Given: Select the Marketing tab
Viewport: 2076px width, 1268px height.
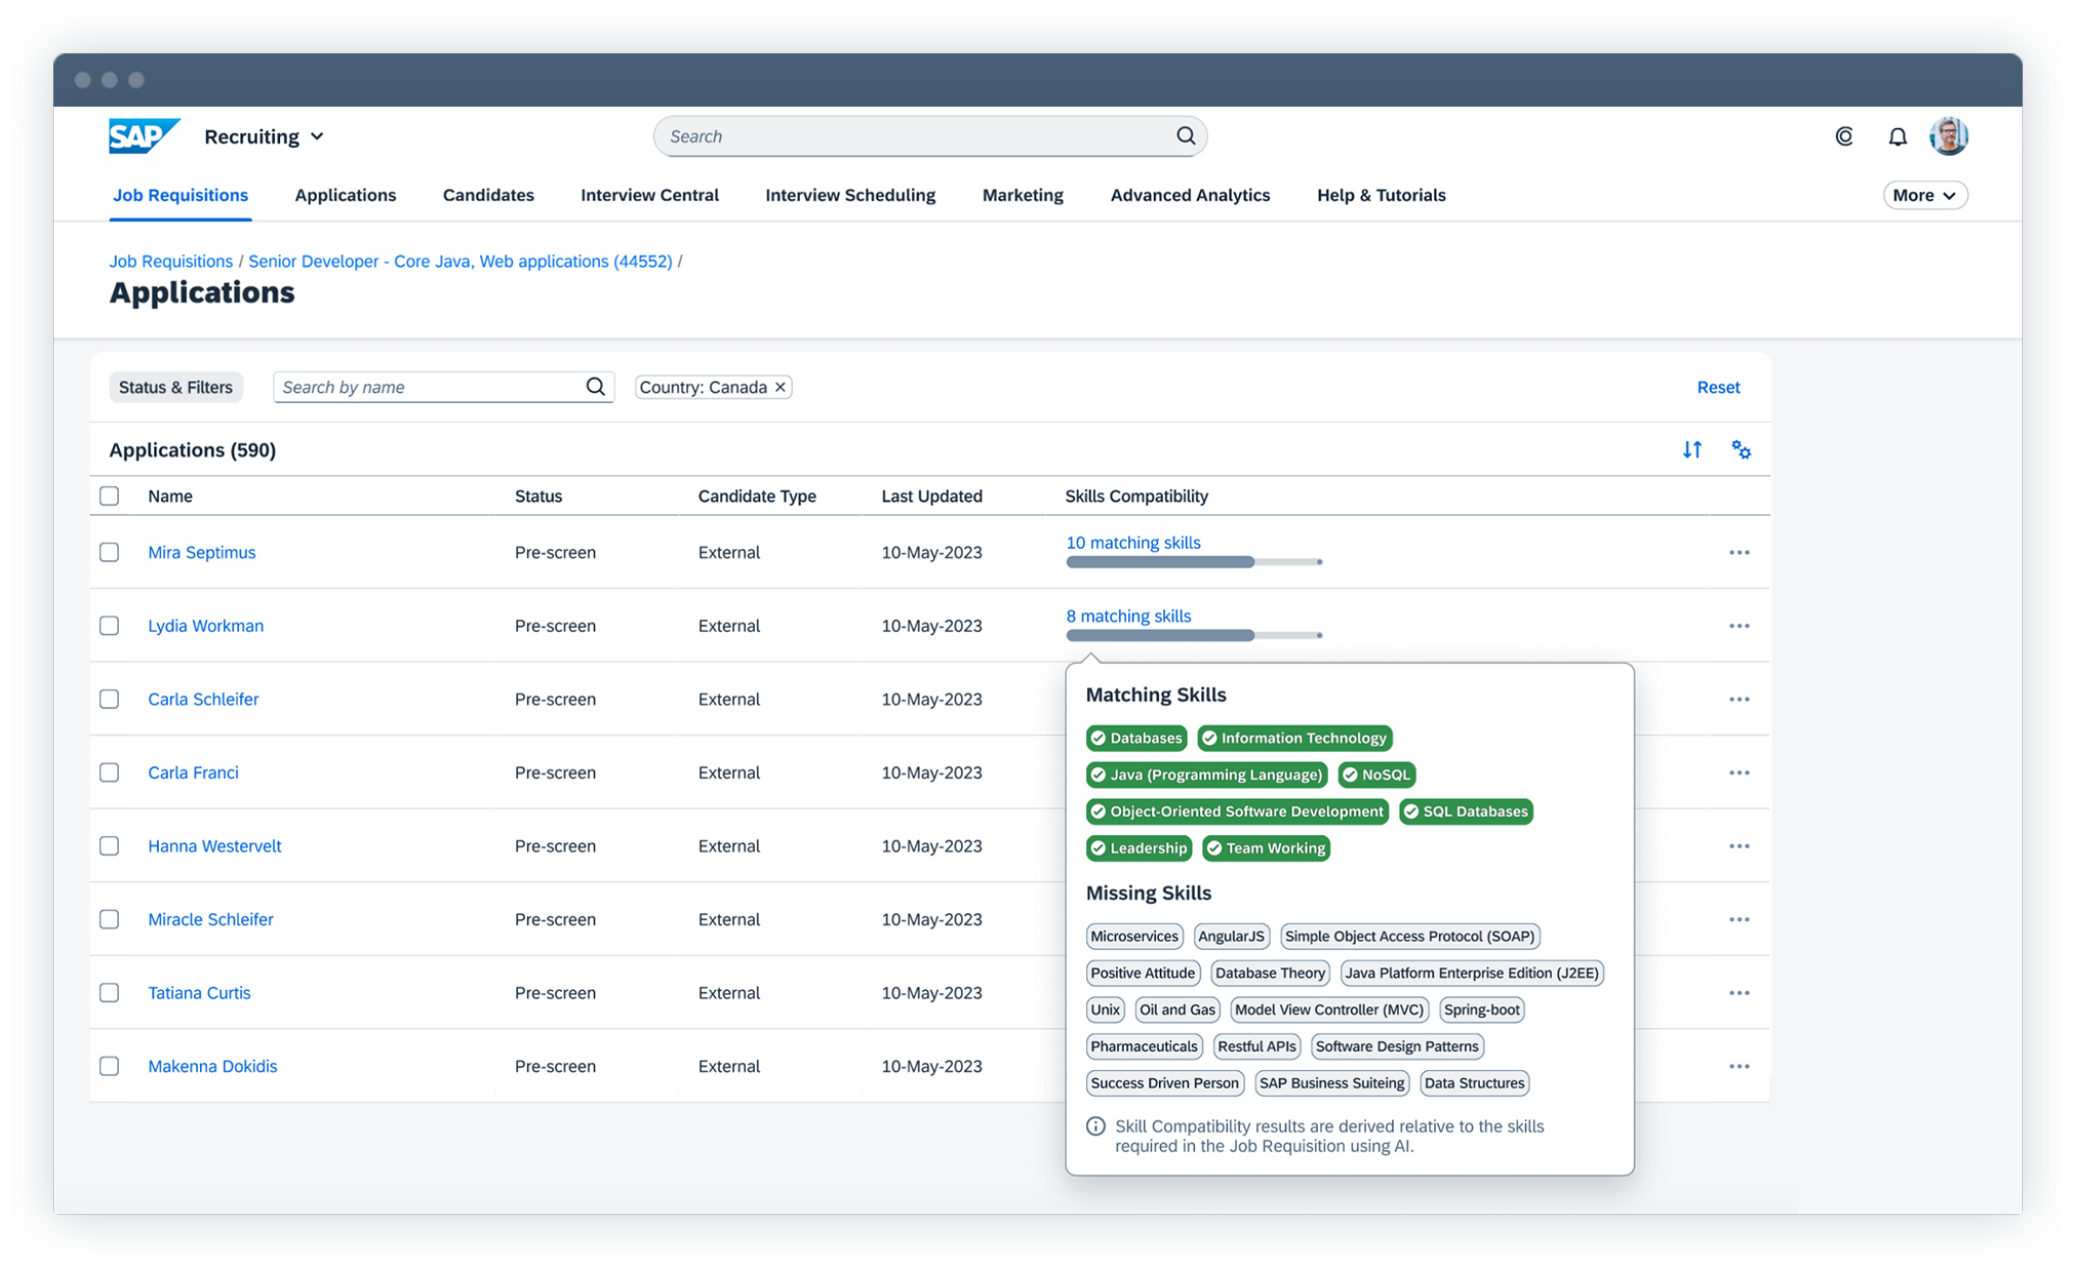Looking at the screenshot, I should (1022, 195).
